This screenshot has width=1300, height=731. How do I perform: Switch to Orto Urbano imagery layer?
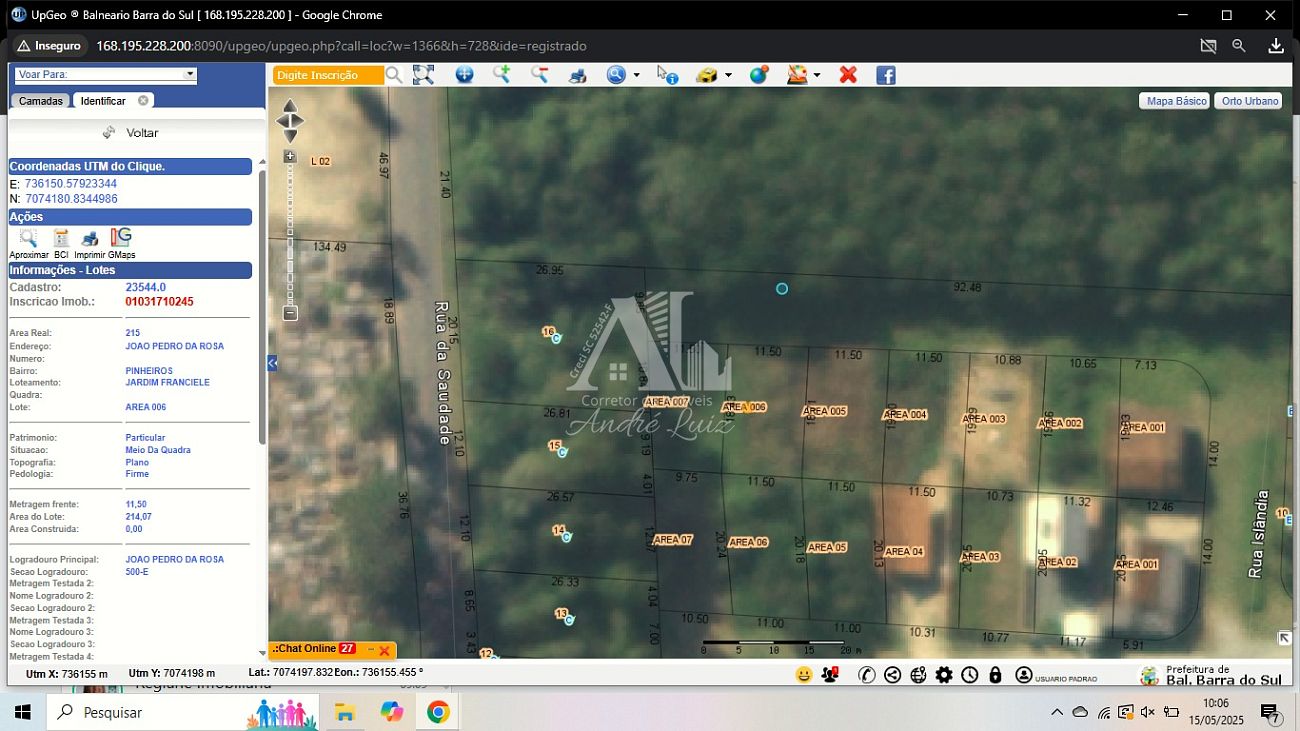click(x=1249, y=101)
